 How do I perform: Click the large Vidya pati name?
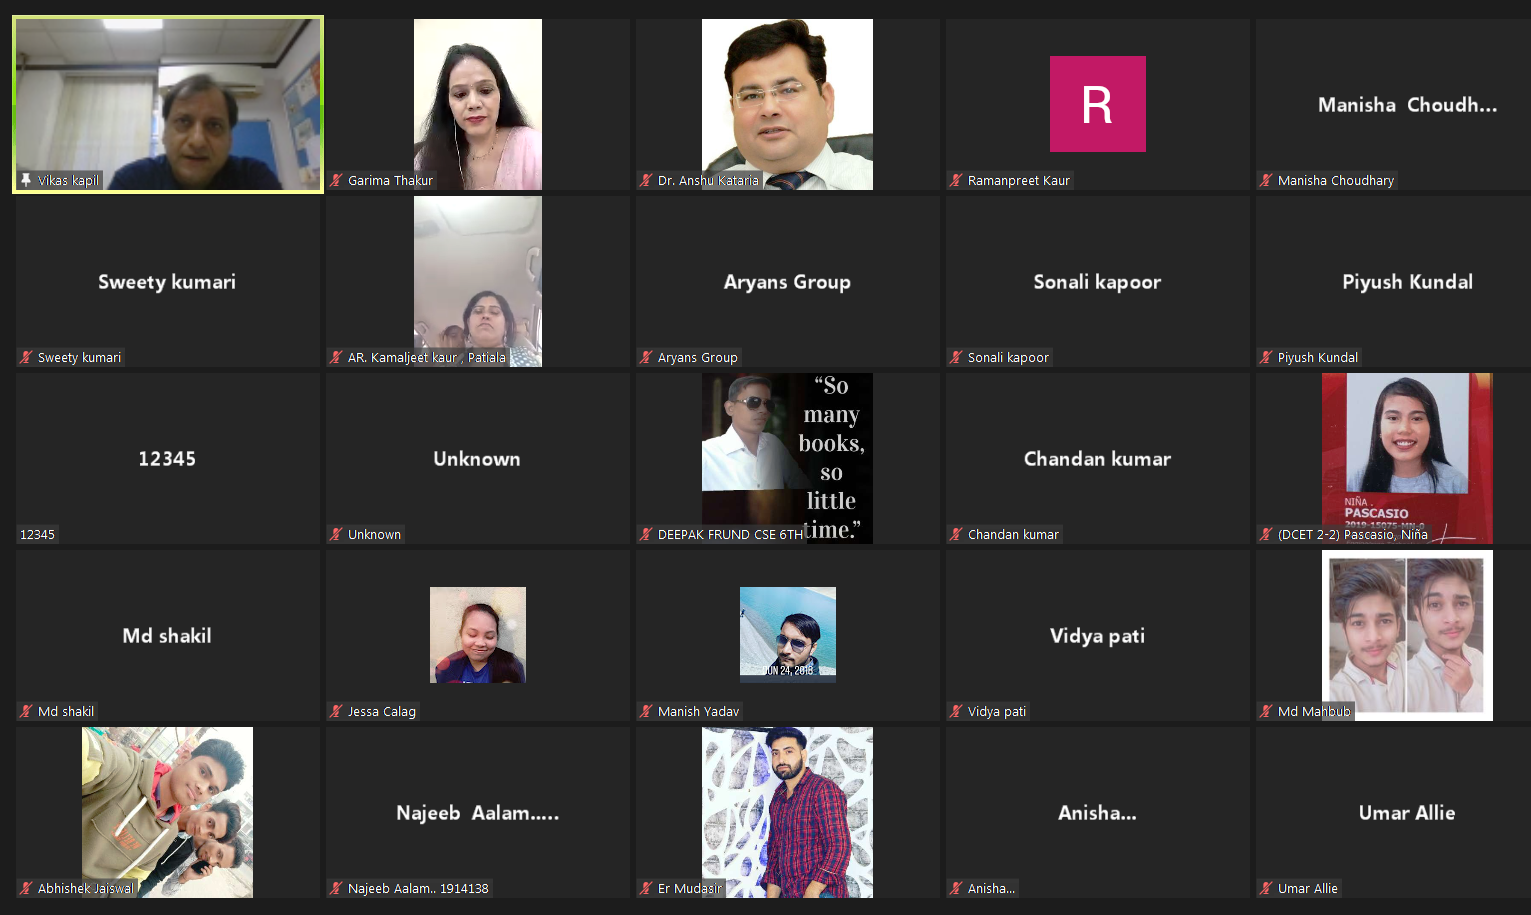click(1097, 636)
